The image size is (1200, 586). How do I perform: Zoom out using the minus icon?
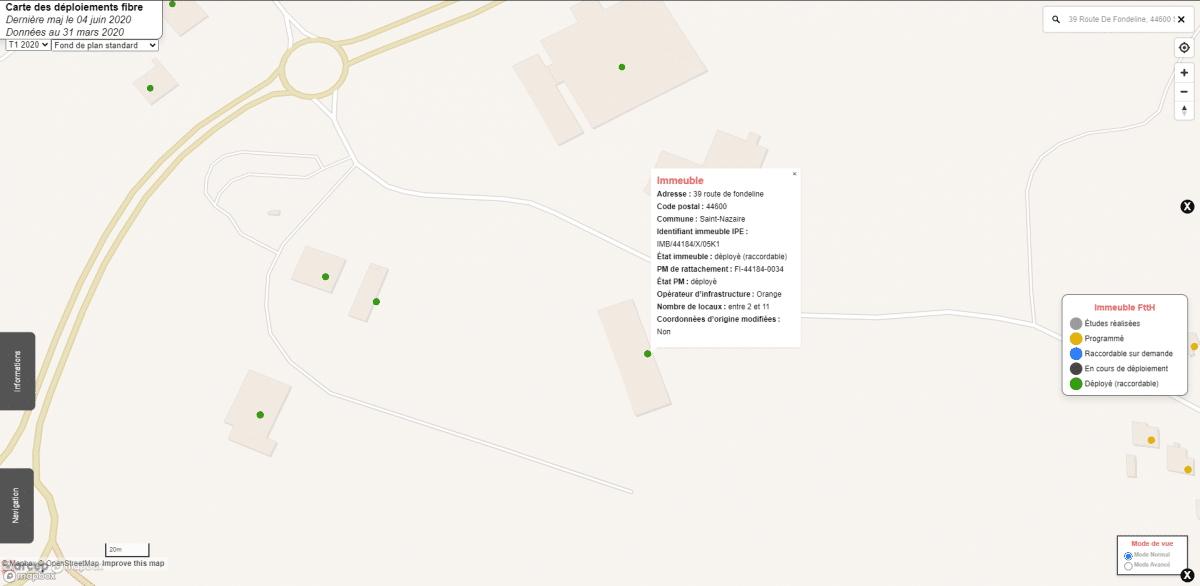1184,91
